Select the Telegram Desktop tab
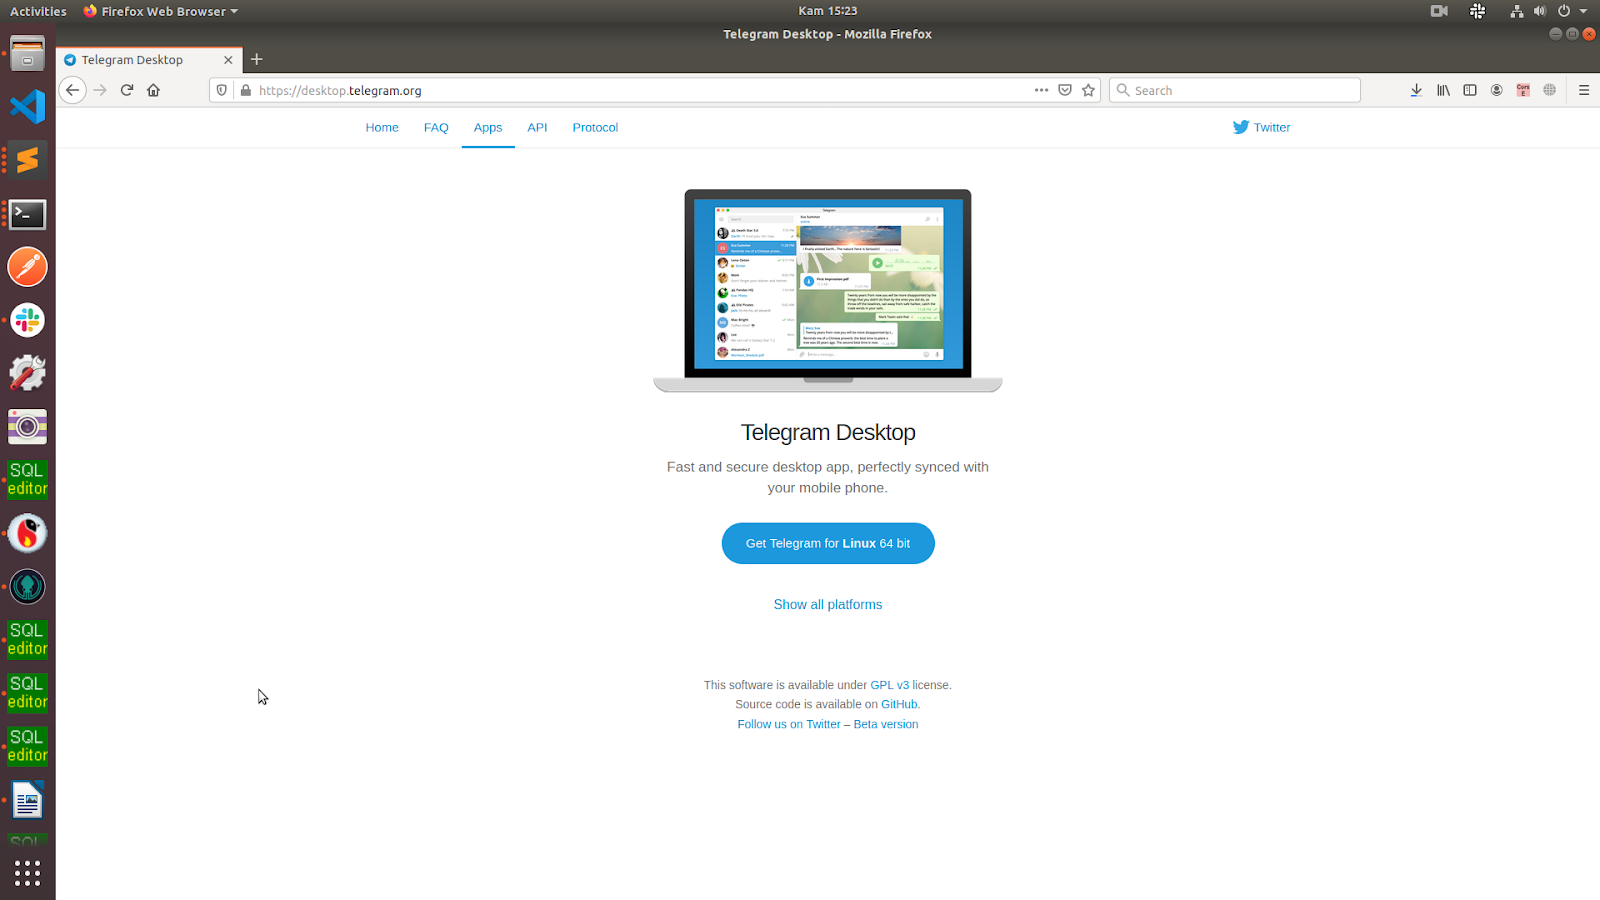1600x900 pixels. coord(149,60)
